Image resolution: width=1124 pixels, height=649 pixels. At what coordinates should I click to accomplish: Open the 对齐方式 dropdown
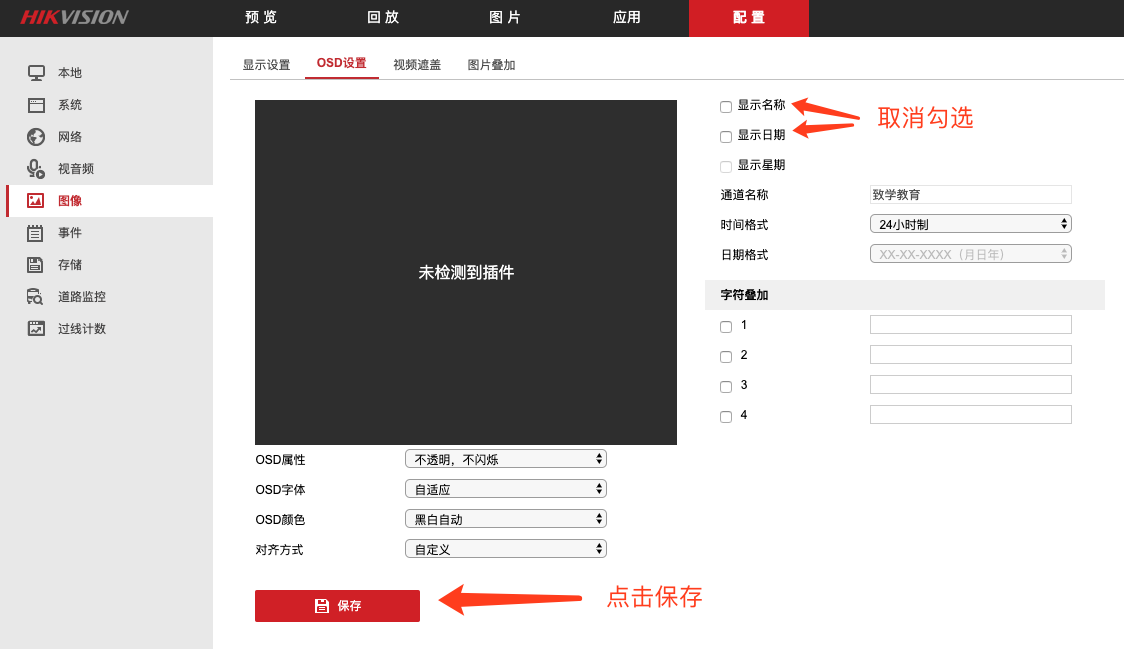pos(505,549)
